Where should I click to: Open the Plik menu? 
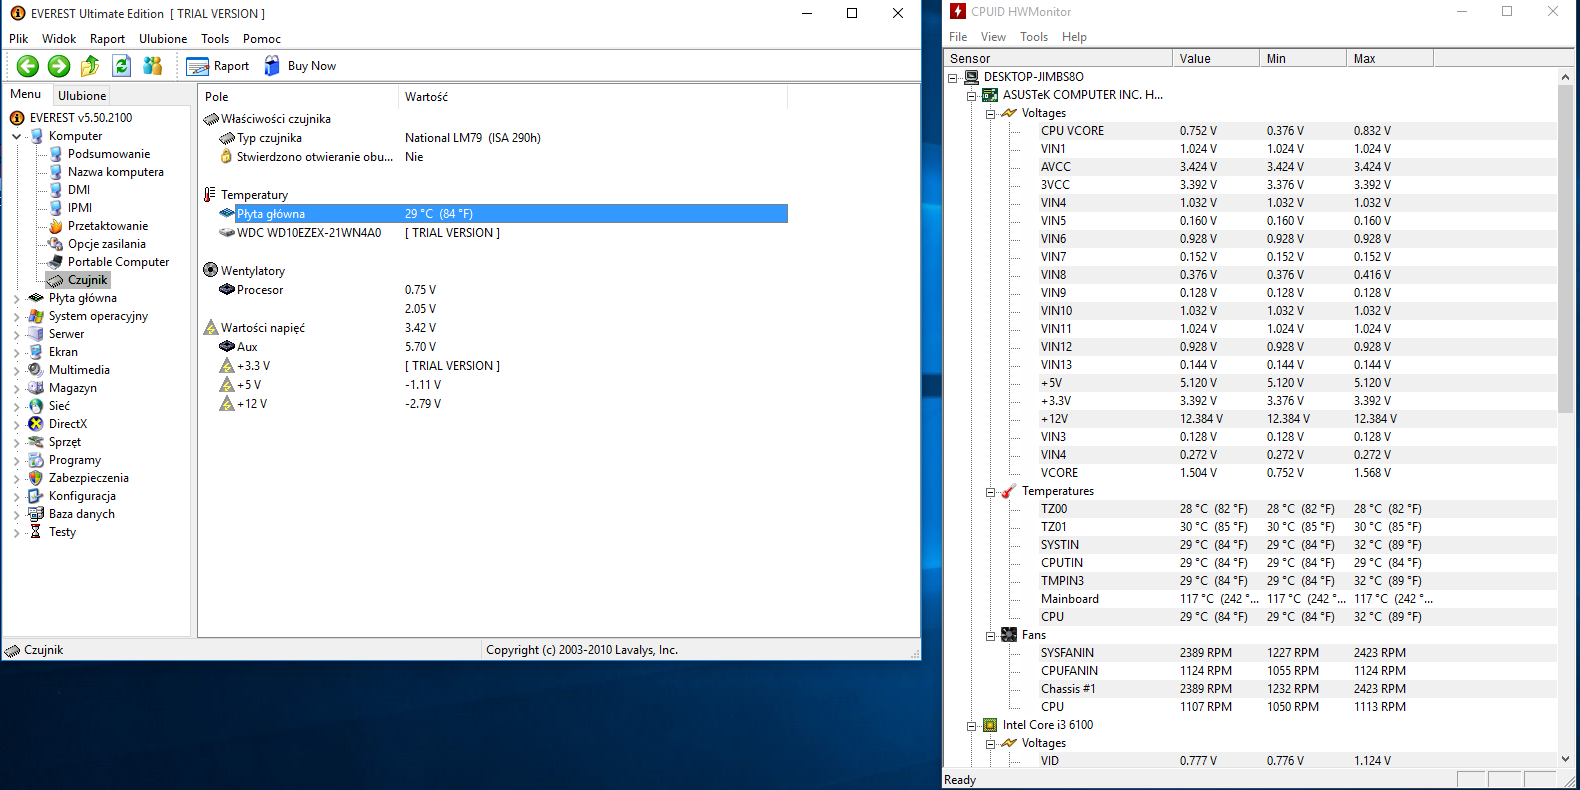19,39
